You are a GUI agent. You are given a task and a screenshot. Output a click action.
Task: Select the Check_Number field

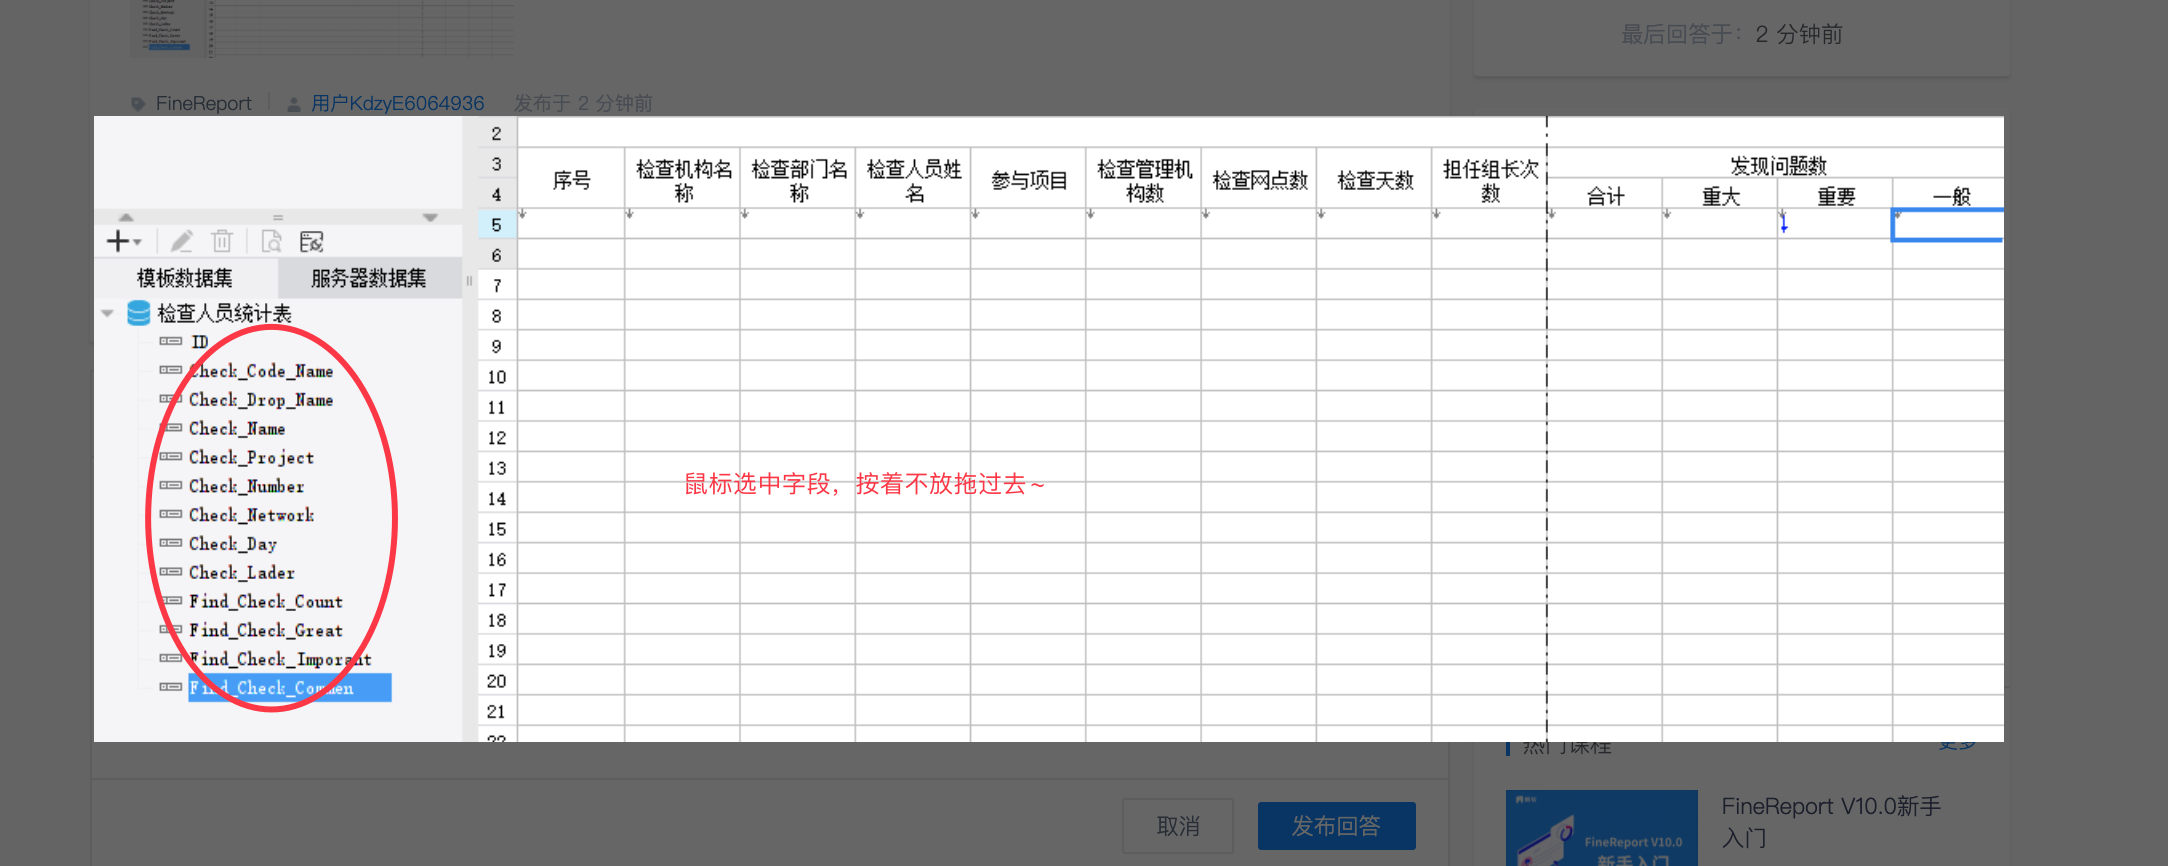(x=246, y=487)
